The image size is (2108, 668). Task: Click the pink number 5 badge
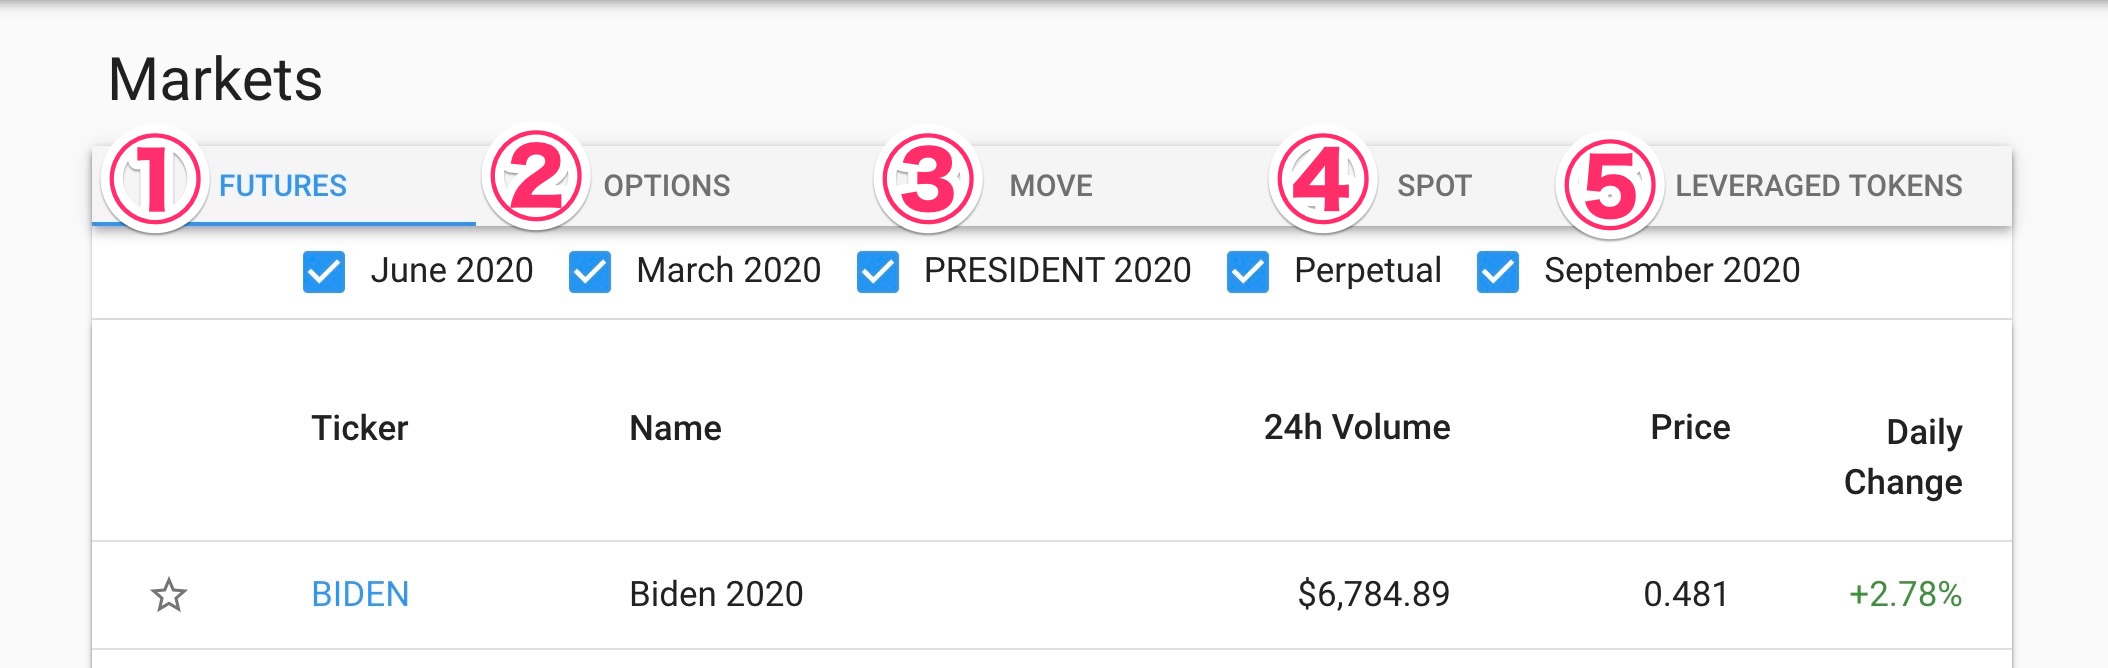click(1609, 187)
